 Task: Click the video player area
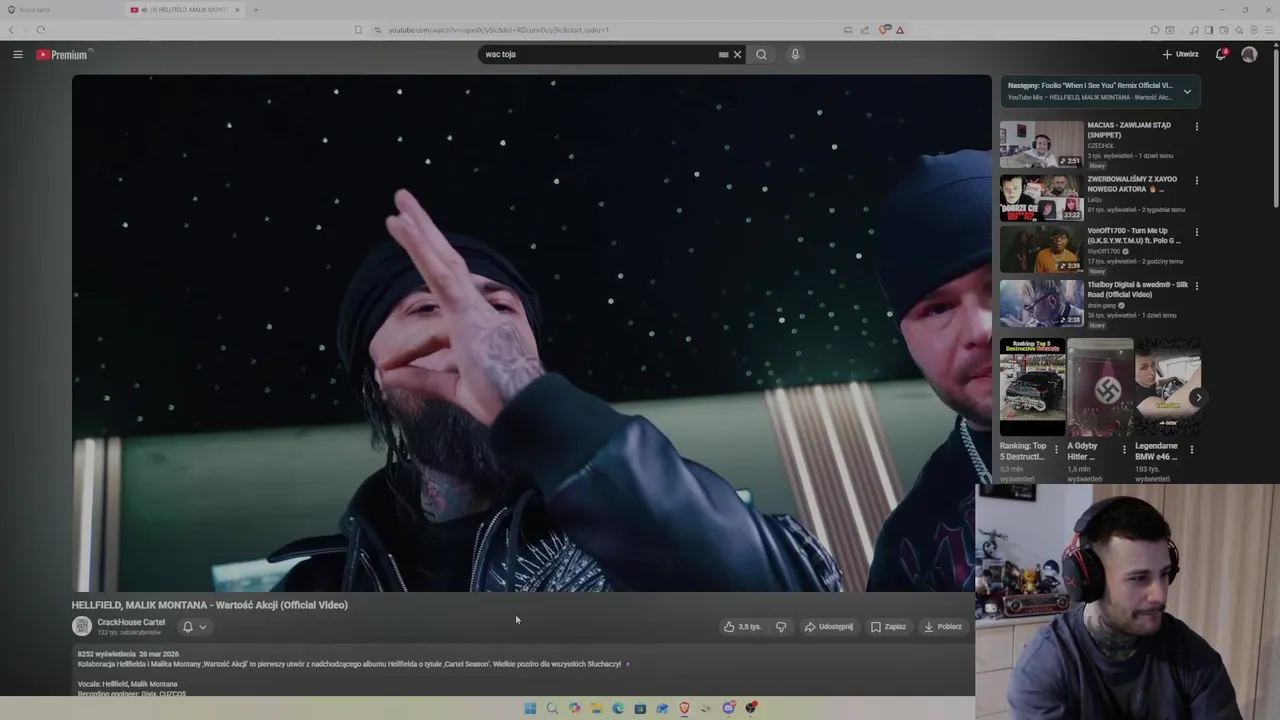pos(531,333)
